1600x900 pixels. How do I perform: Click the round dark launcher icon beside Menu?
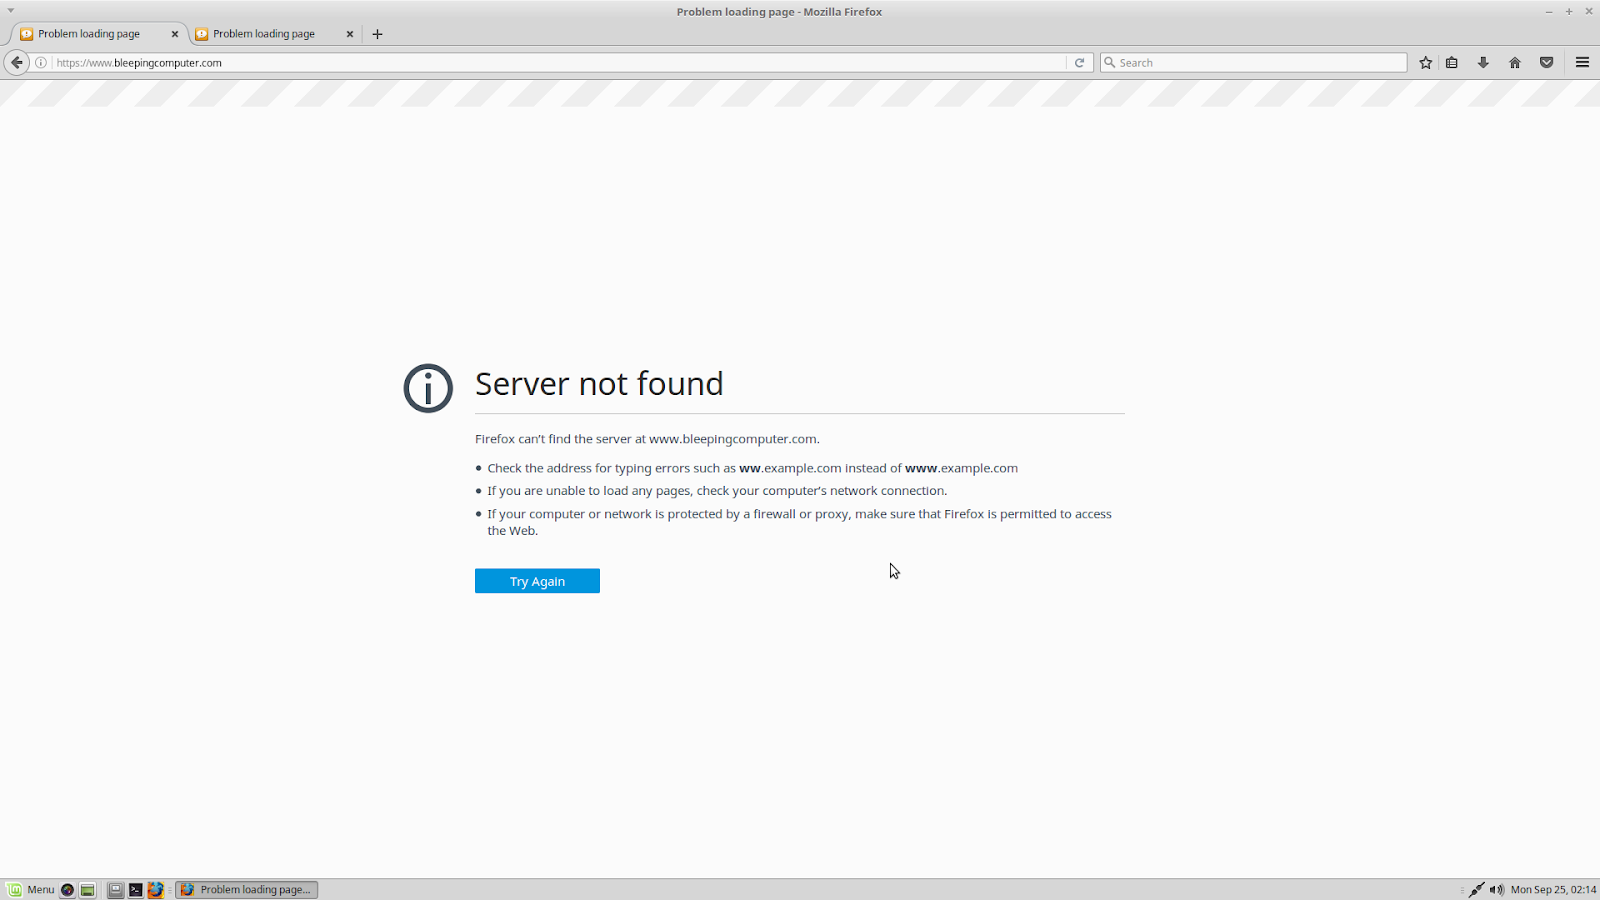67,890
